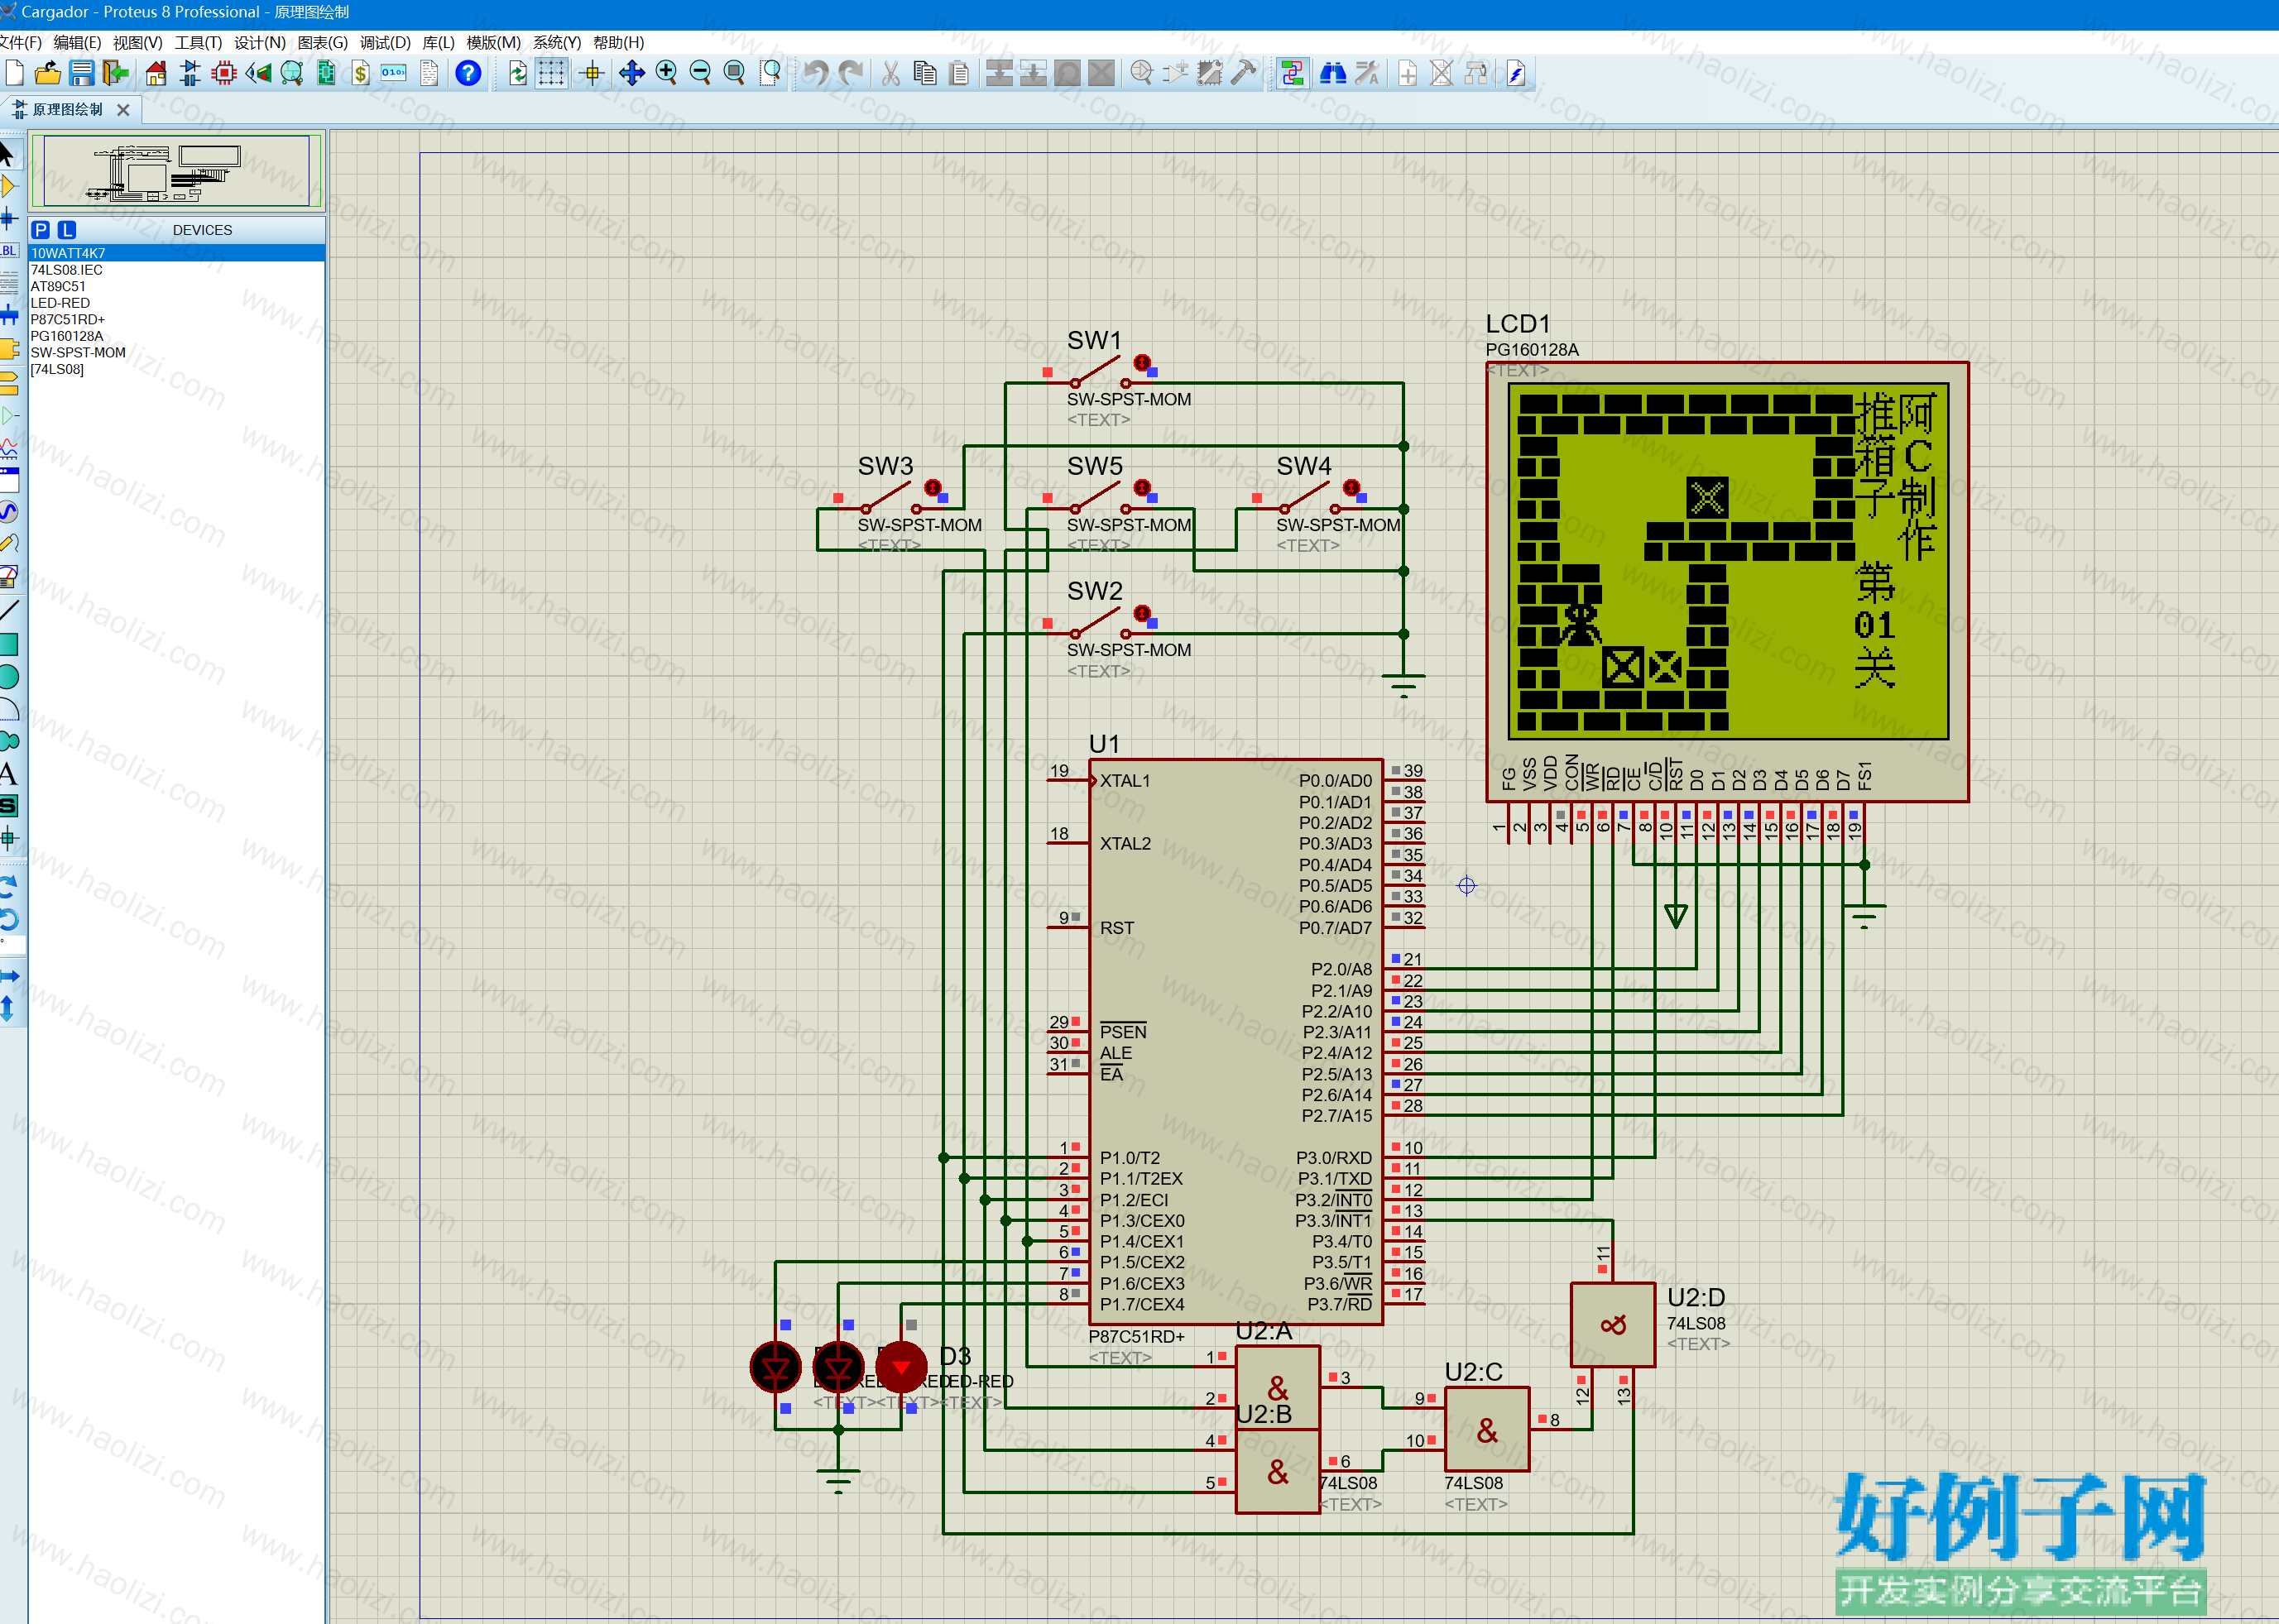Close the 原理图绘制 schematic tab

(x=123, y=110)
